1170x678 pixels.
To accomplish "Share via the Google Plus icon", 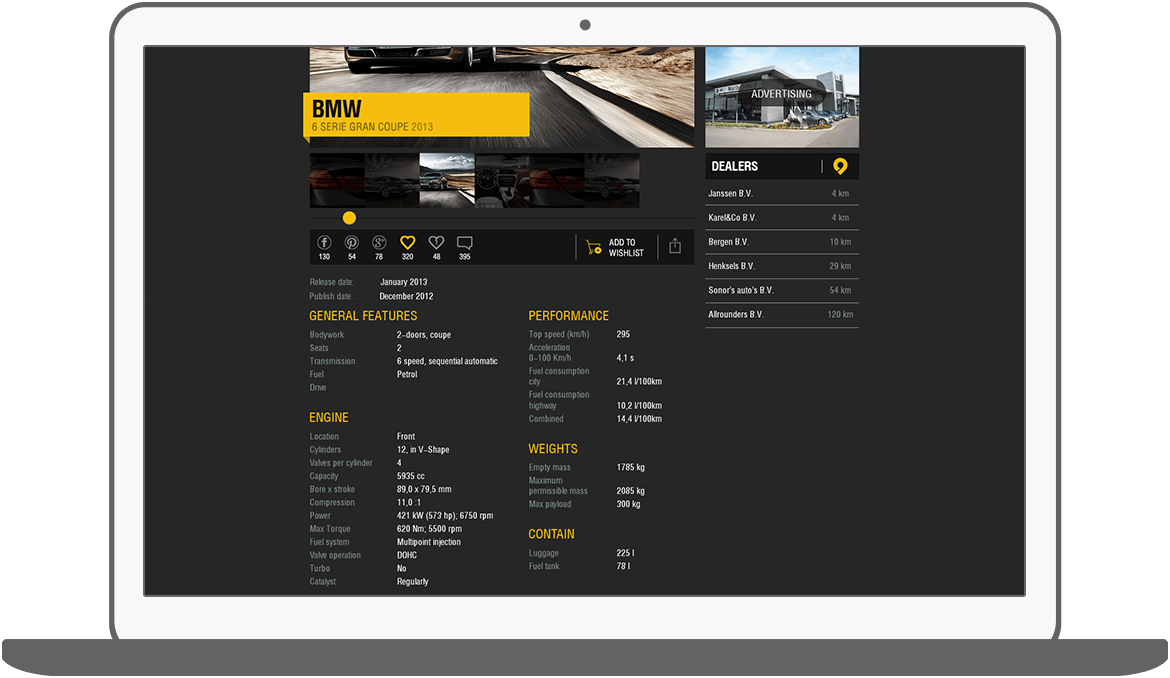I will tap(379, 242).
